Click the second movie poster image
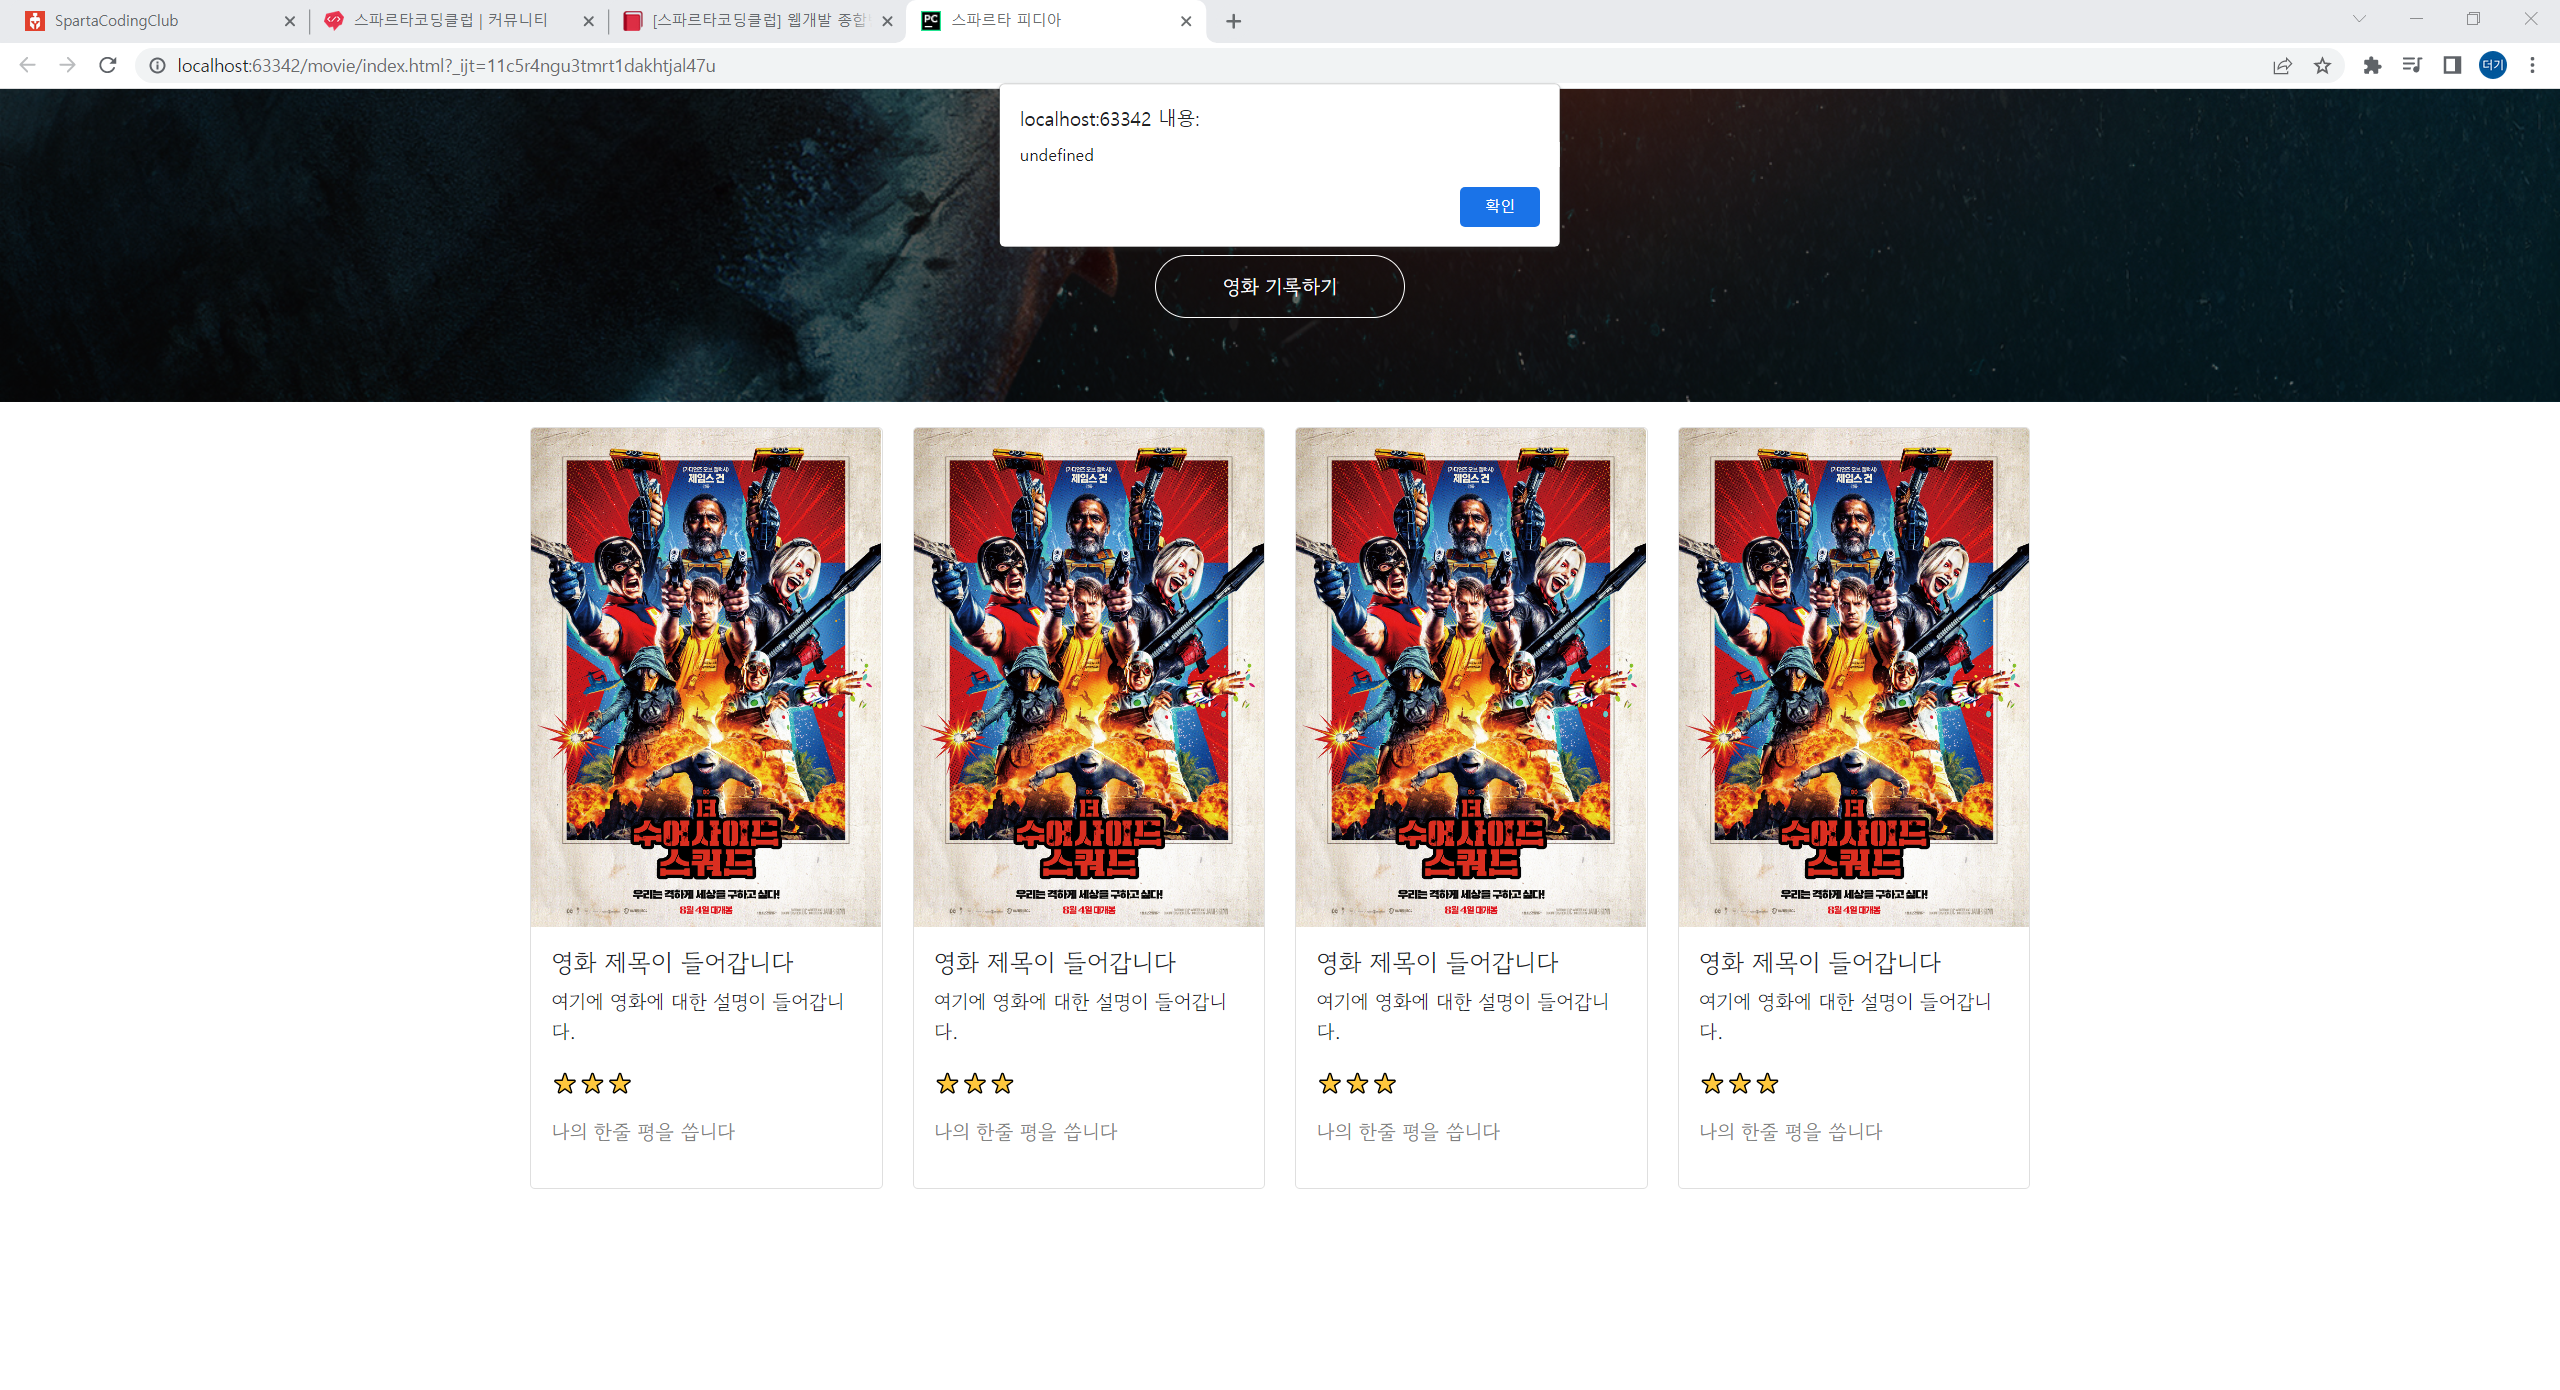This screenshot has height=1390, width=2560. coord(1088,677)
